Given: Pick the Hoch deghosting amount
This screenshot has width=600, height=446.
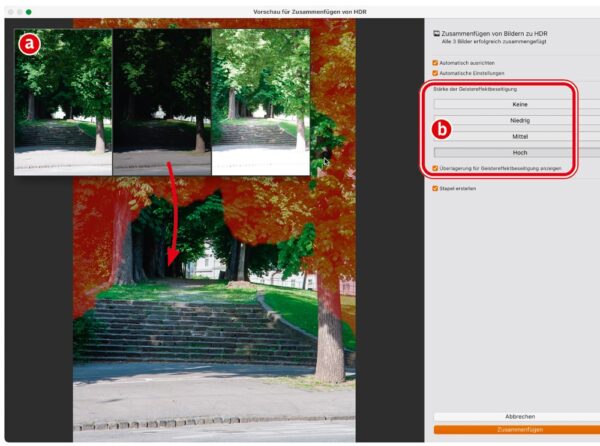Looking at the screenshot, I should point(517,153).
